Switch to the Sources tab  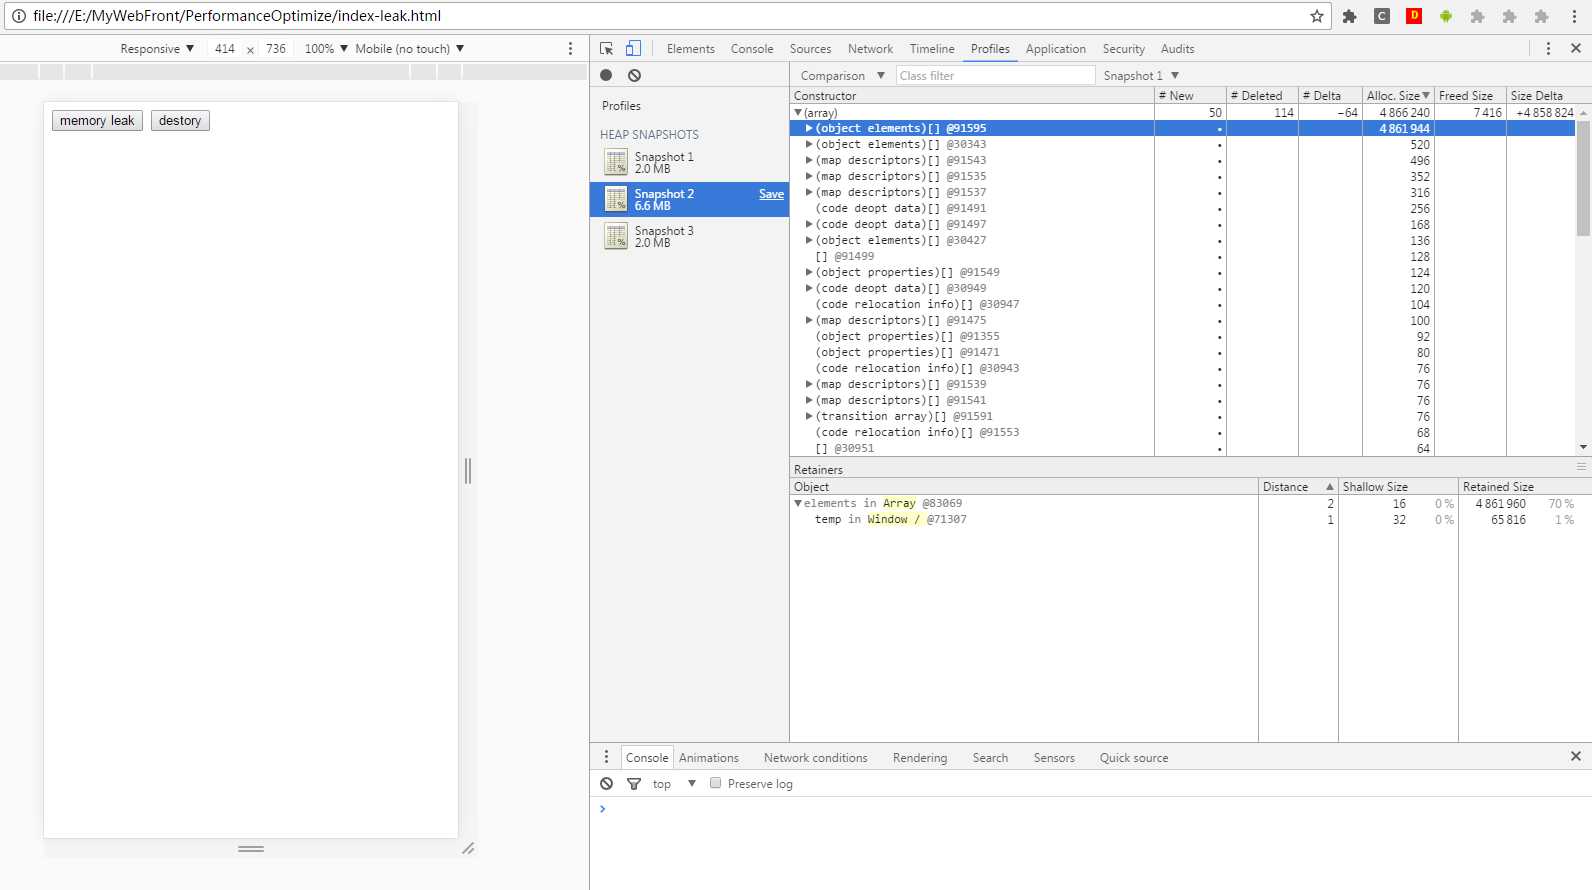tap(810, 48)
